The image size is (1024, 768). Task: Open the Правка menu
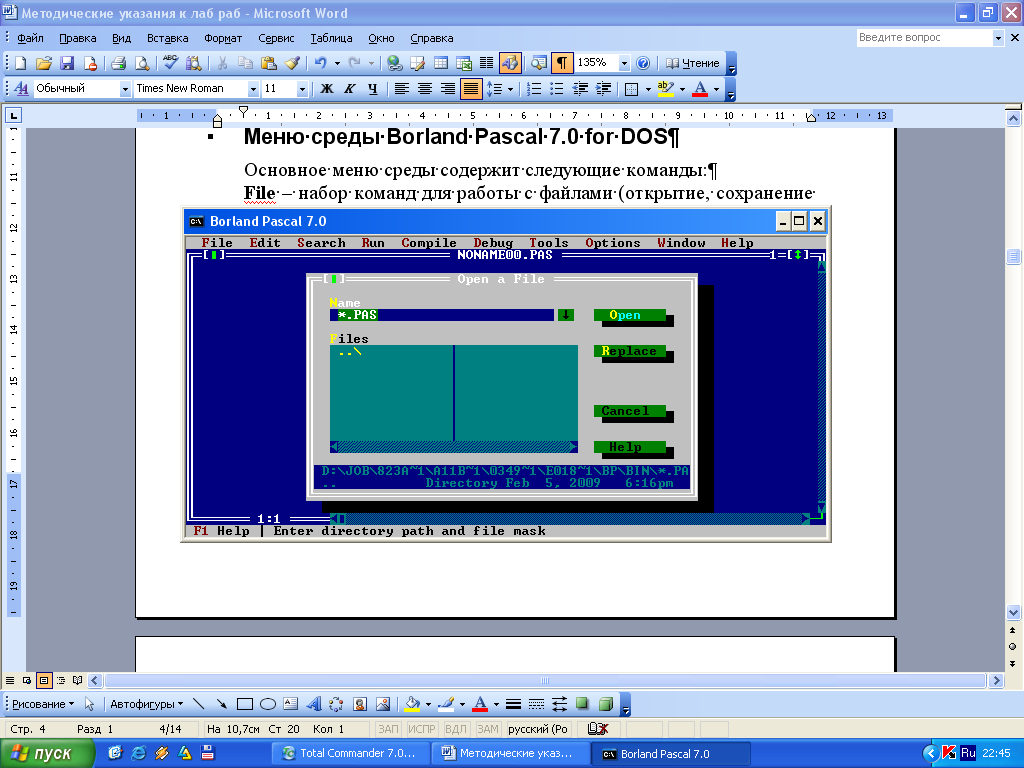coord(78,39)
